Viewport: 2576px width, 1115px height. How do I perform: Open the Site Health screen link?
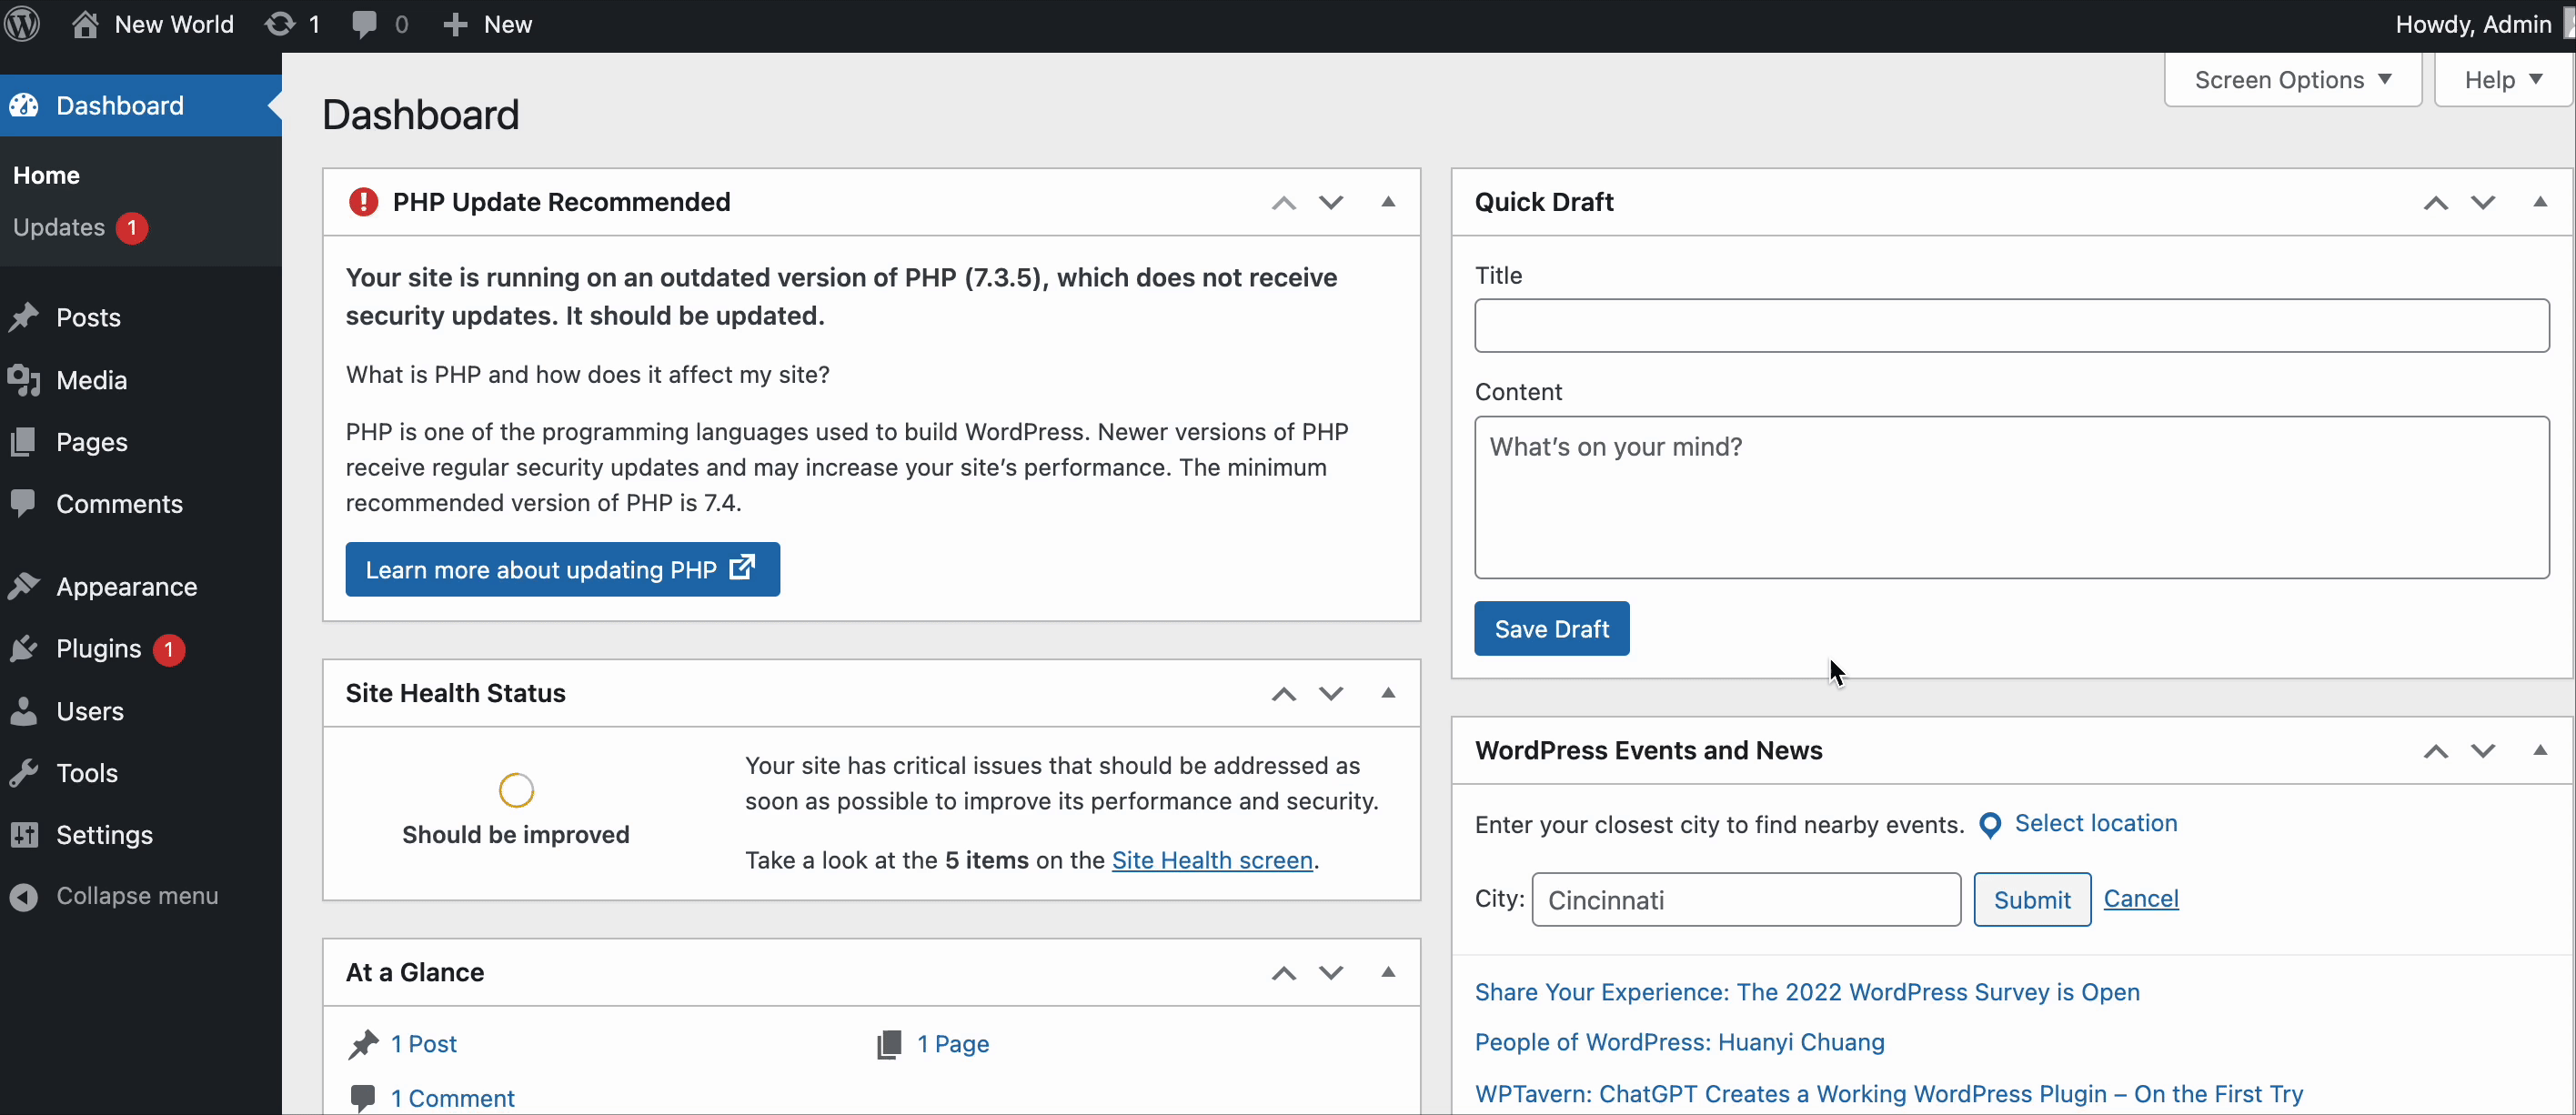point(1212,860)
